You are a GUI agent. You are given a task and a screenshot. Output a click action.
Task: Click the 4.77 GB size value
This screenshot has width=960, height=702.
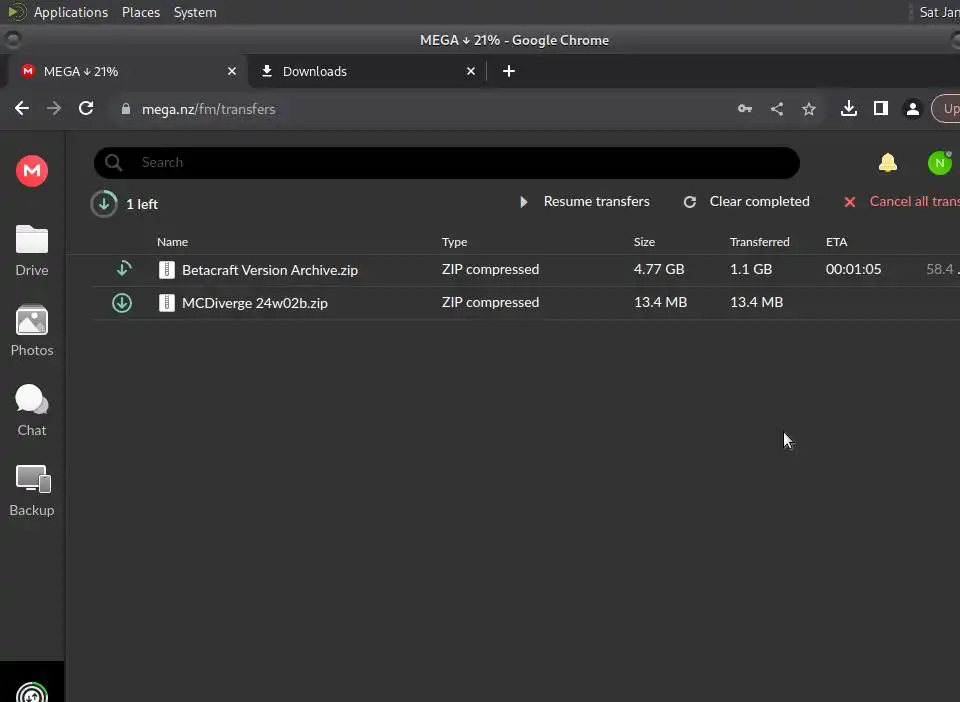click(x=659, y=269)
